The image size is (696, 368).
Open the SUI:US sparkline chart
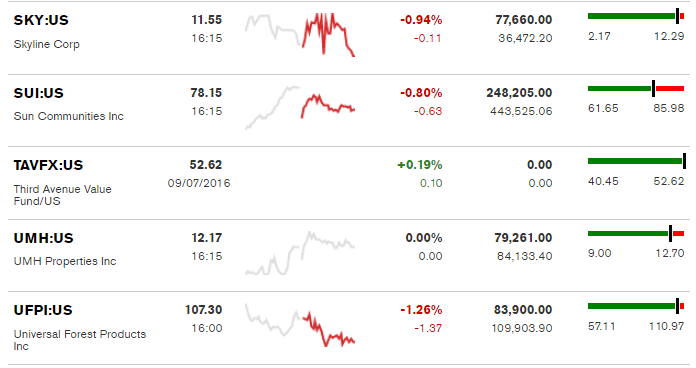[x=300, y=107]
